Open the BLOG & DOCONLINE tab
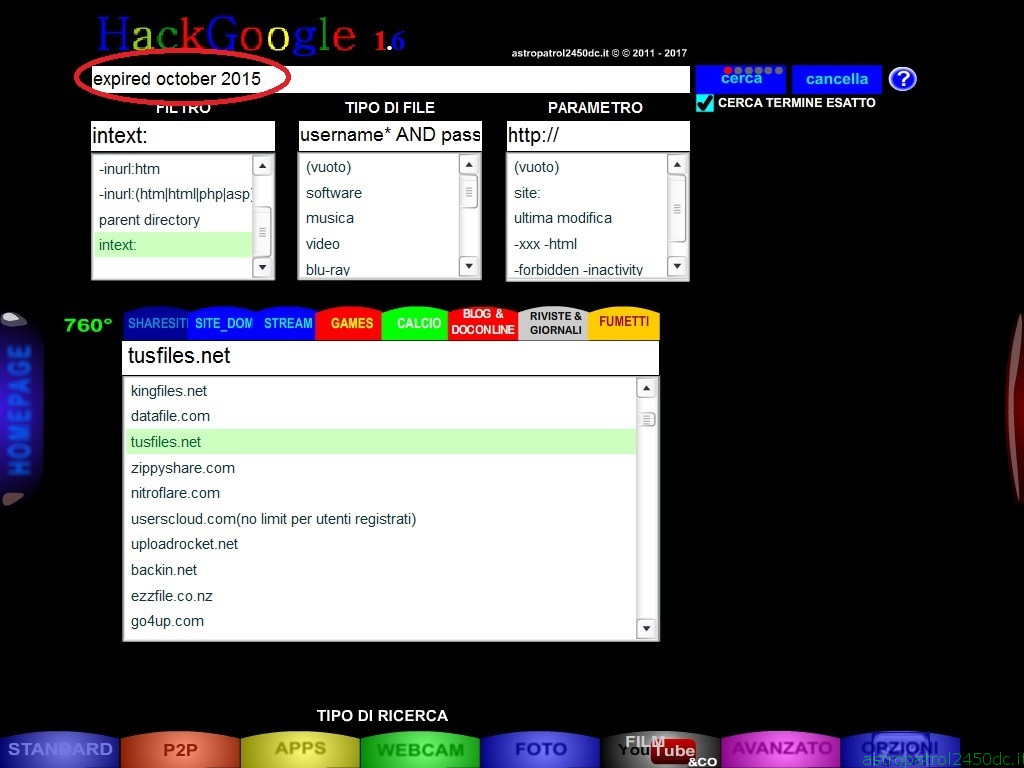Screen dimensions: 1024x768 click(483, 323)
